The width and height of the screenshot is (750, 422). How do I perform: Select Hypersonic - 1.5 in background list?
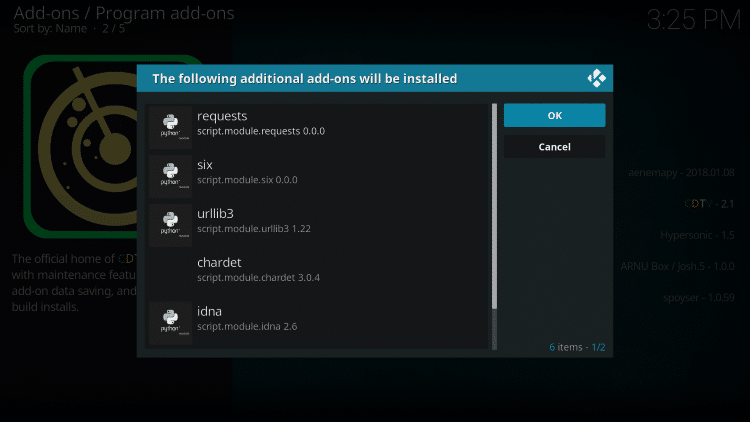pyautogui.click(x=697, y=235)
